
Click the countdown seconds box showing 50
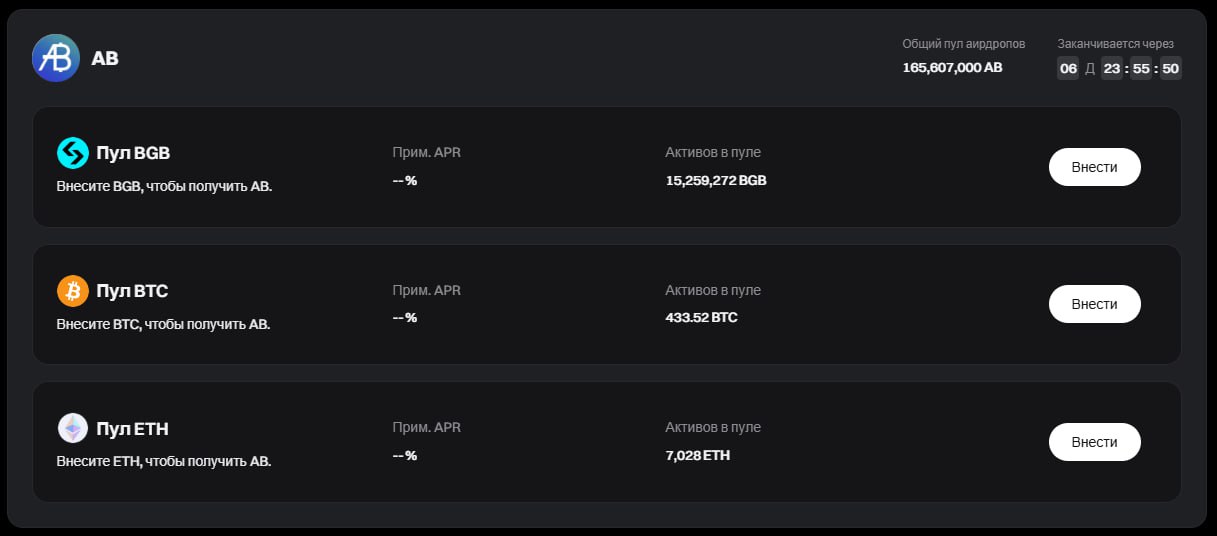click(1170, 68)
